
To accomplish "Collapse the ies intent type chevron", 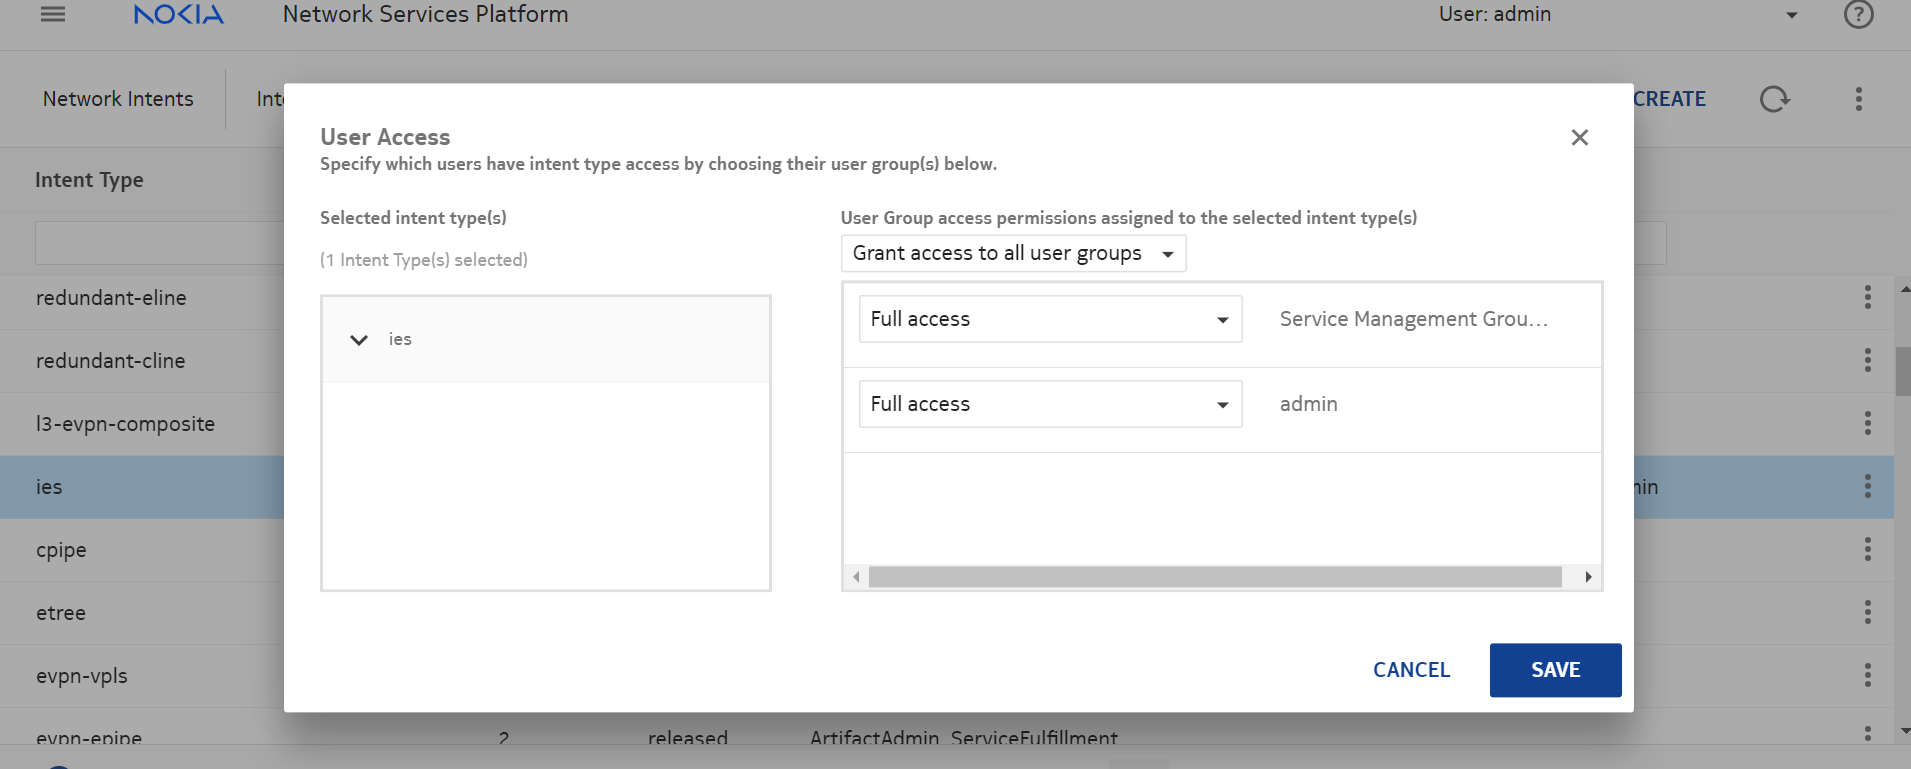I will (x=359, y=340).
